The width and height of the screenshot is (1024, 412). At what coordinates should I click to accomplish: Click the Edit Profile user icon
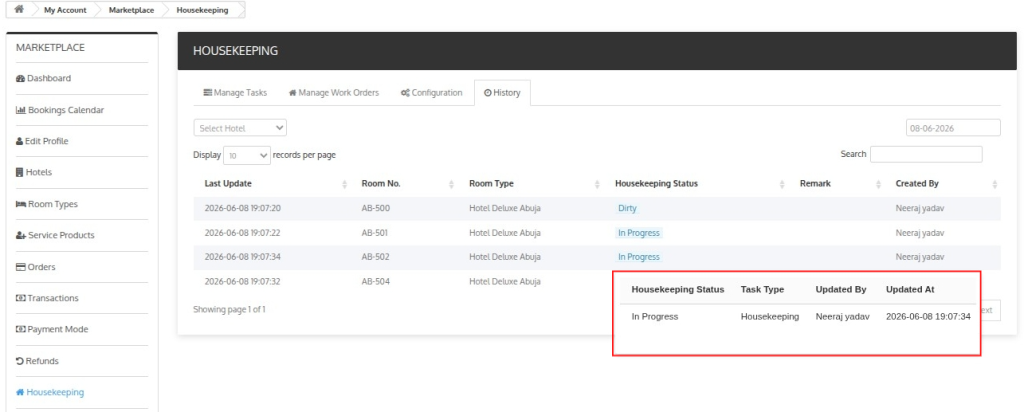pos(19,142)
